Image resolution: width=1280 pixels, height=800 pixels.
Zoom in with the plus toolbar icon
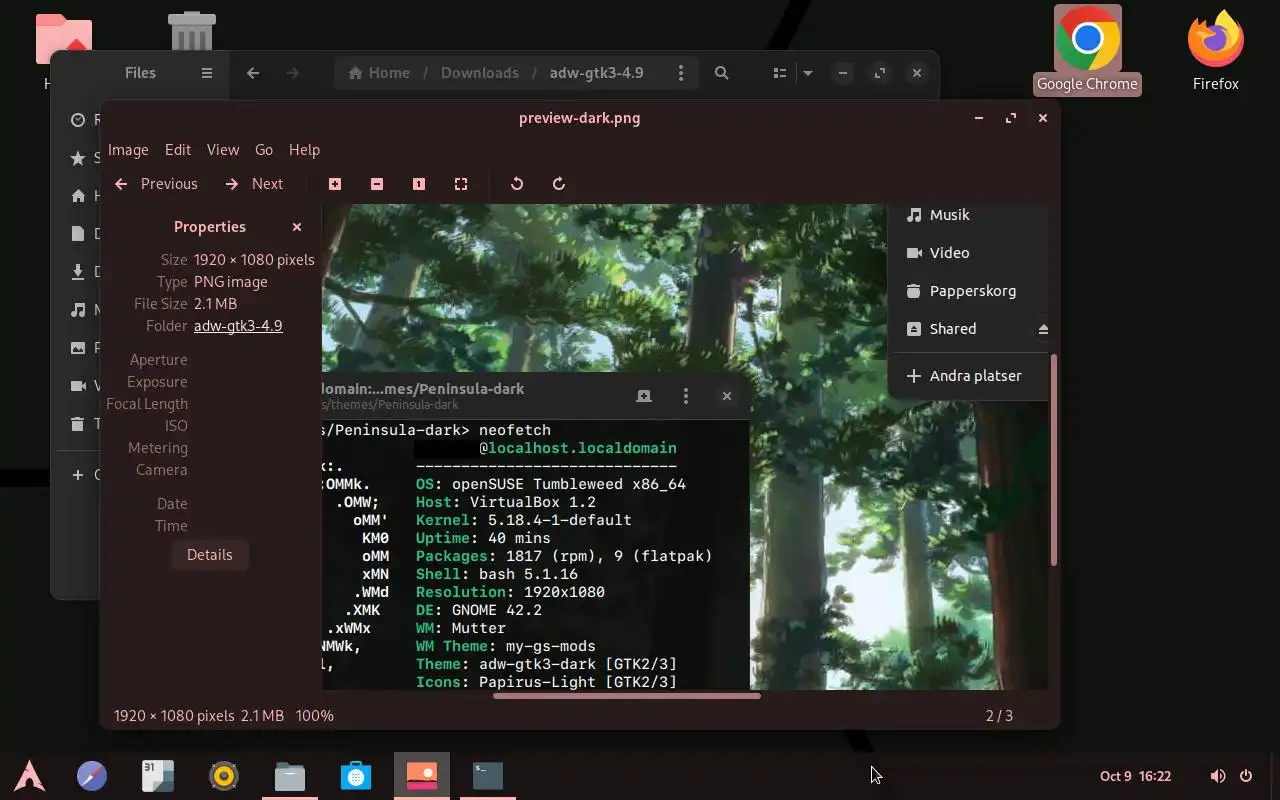[335, 184]
